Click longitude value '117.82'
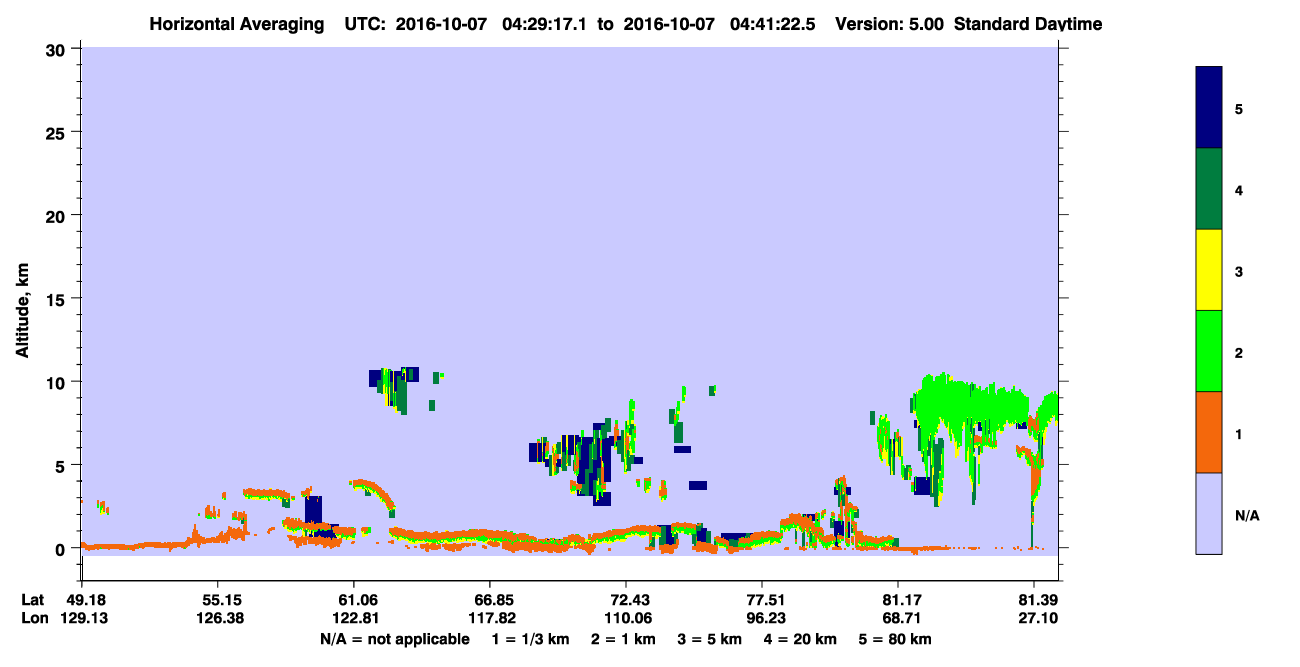The image size is (1300, 667). tap(490, 618)
